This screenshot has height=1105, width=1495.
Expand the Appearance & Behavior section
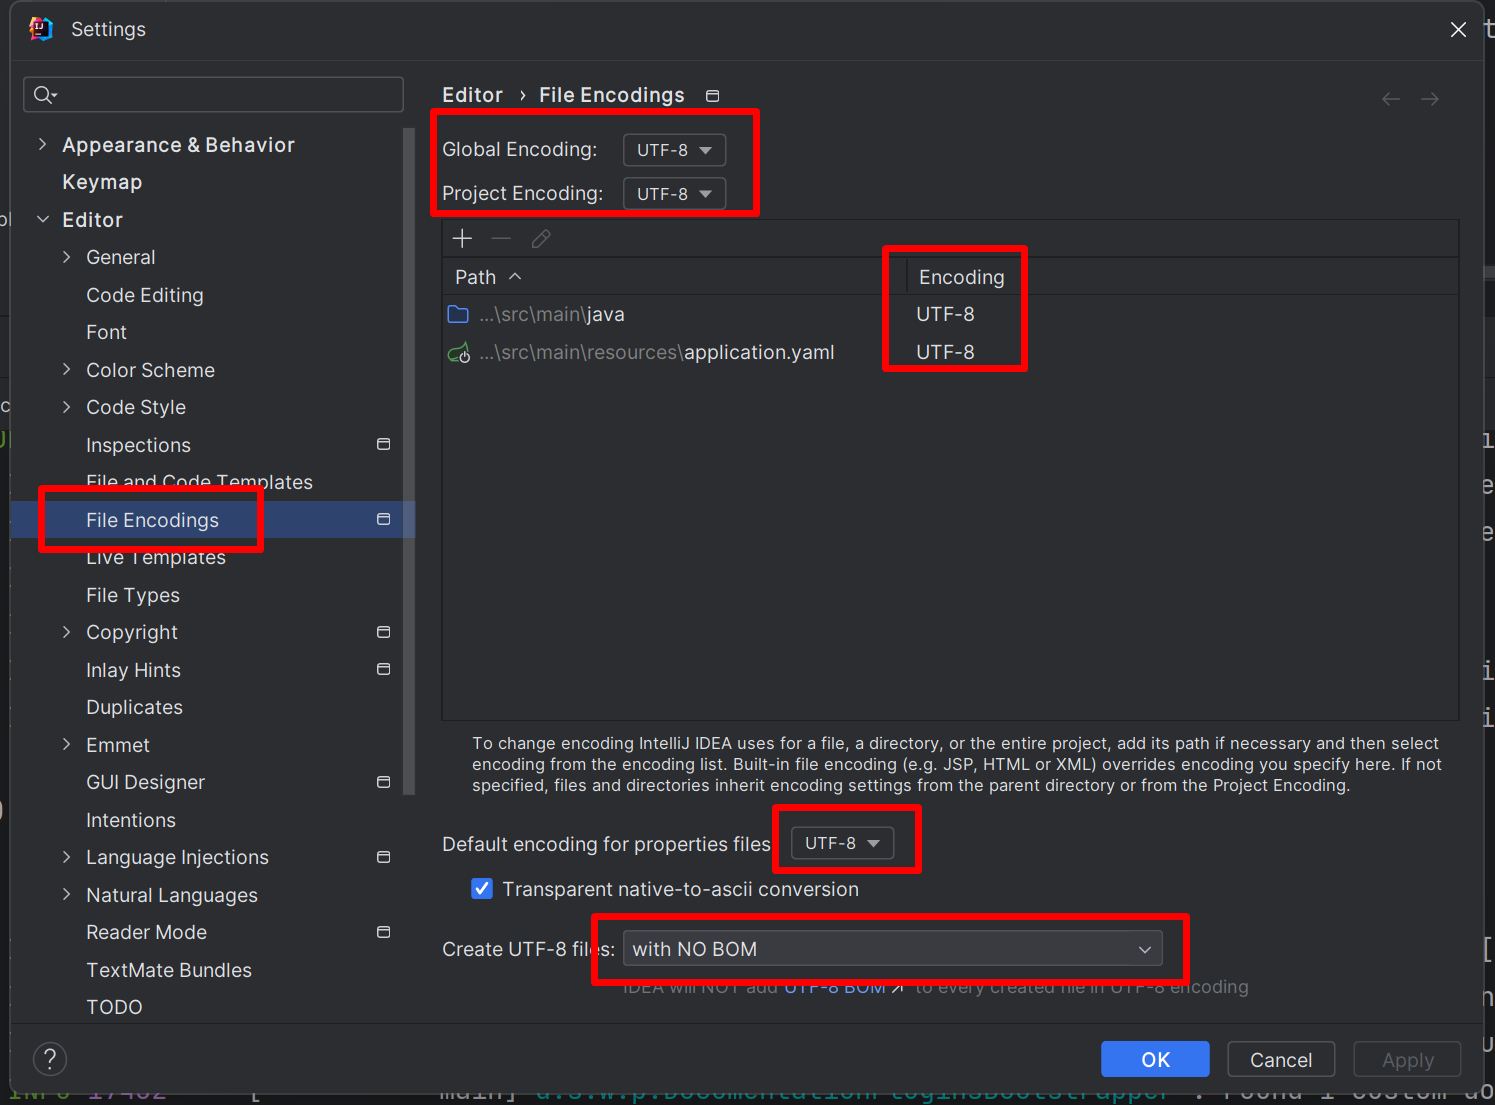(43, 144)
